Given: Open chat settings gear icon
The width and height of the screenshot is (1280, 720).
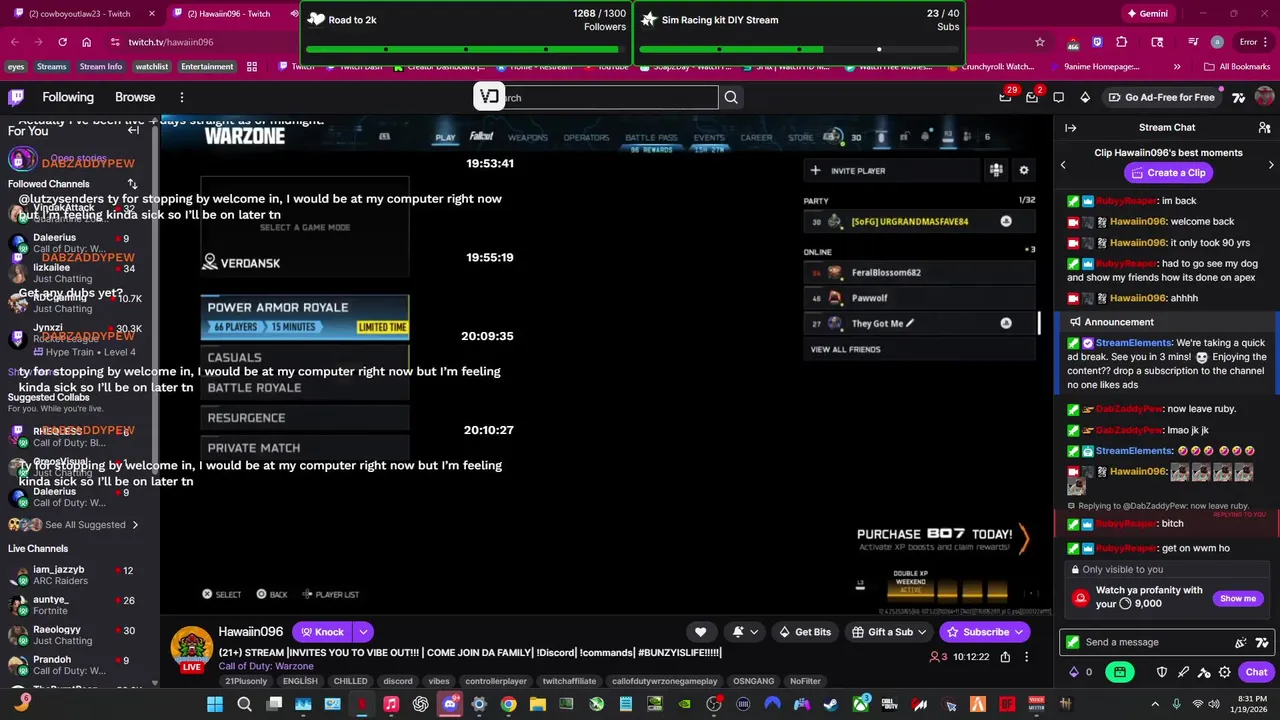Looking at the screenshot, I should (x=1225, y=672).
